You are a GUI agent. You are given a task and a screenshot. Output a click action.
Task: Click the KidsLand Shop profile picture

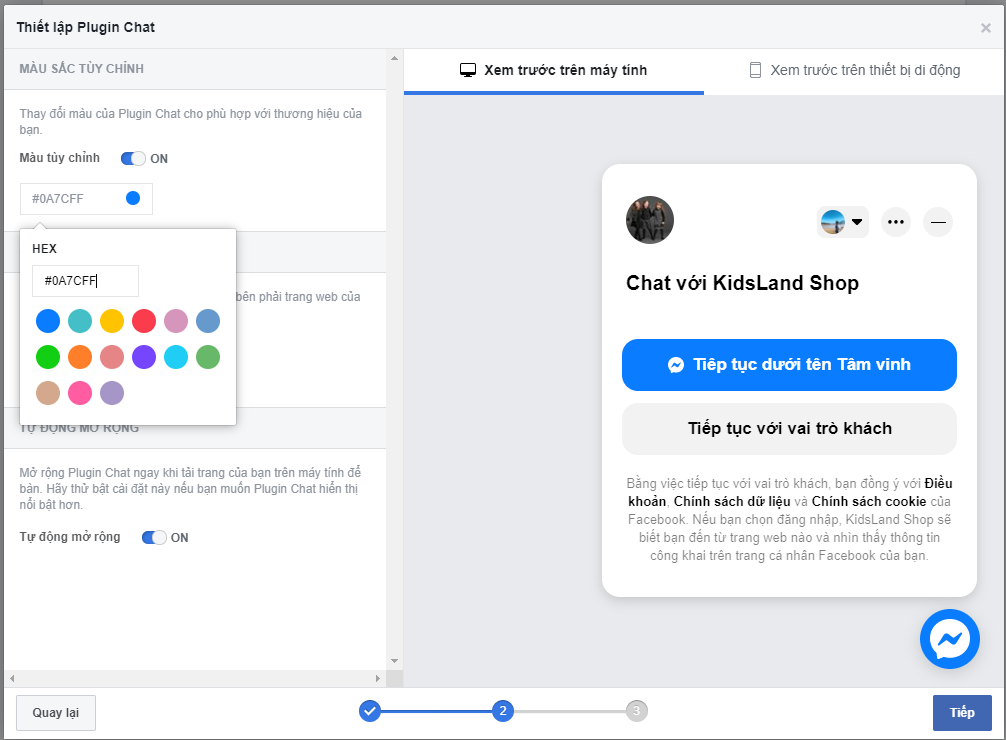(649, 220)
